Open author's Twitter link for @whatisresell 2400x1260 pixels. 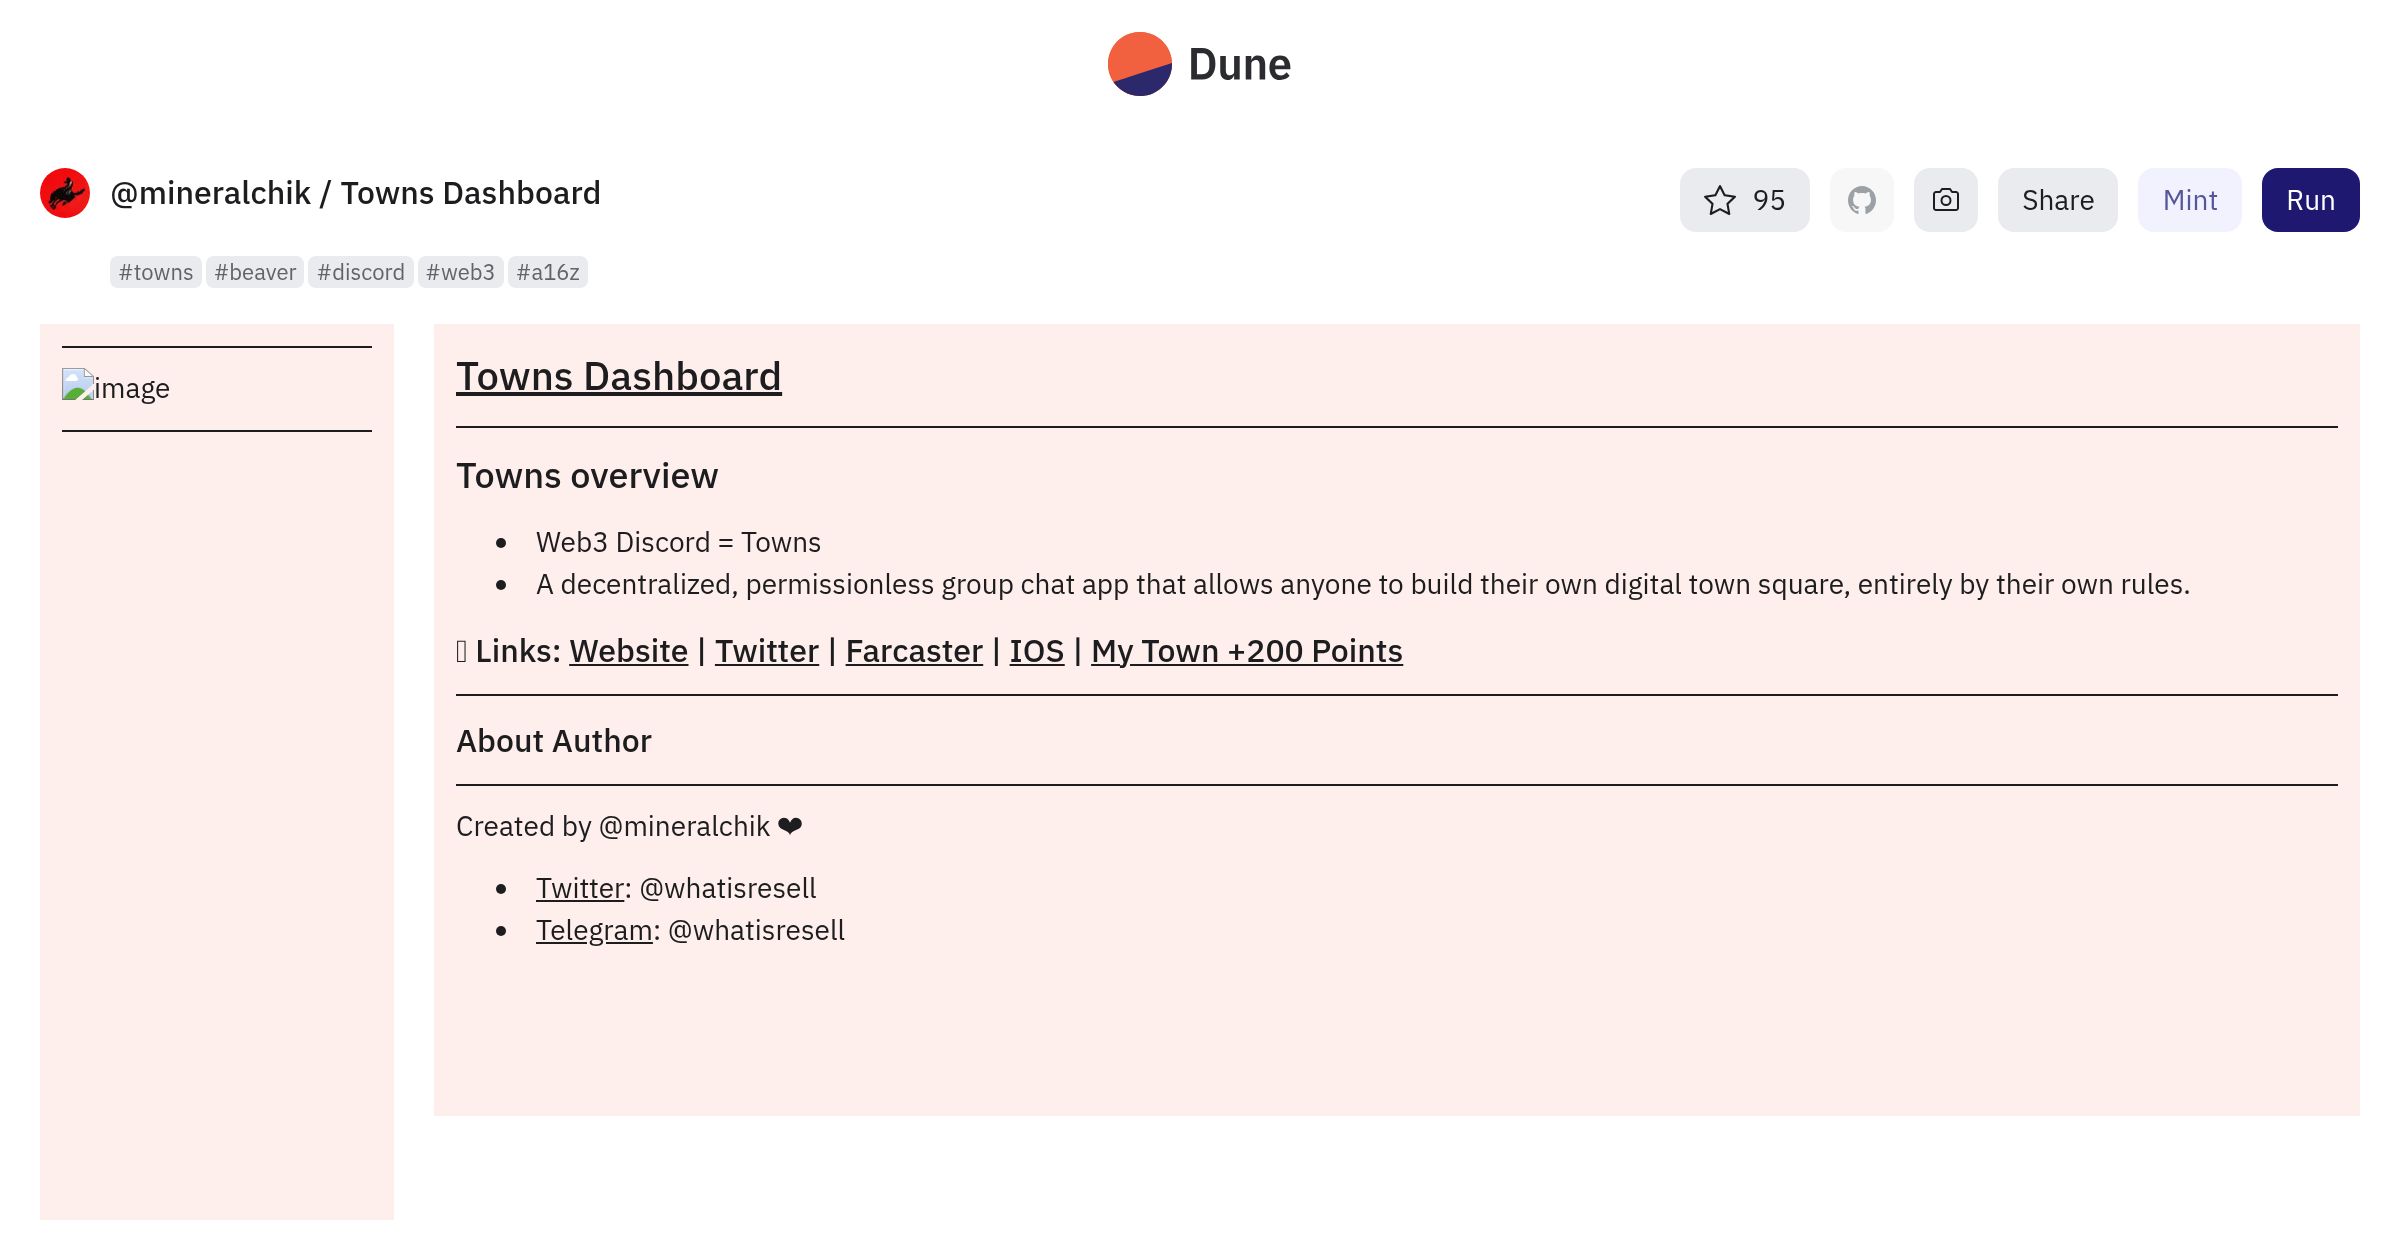point(580,888)
